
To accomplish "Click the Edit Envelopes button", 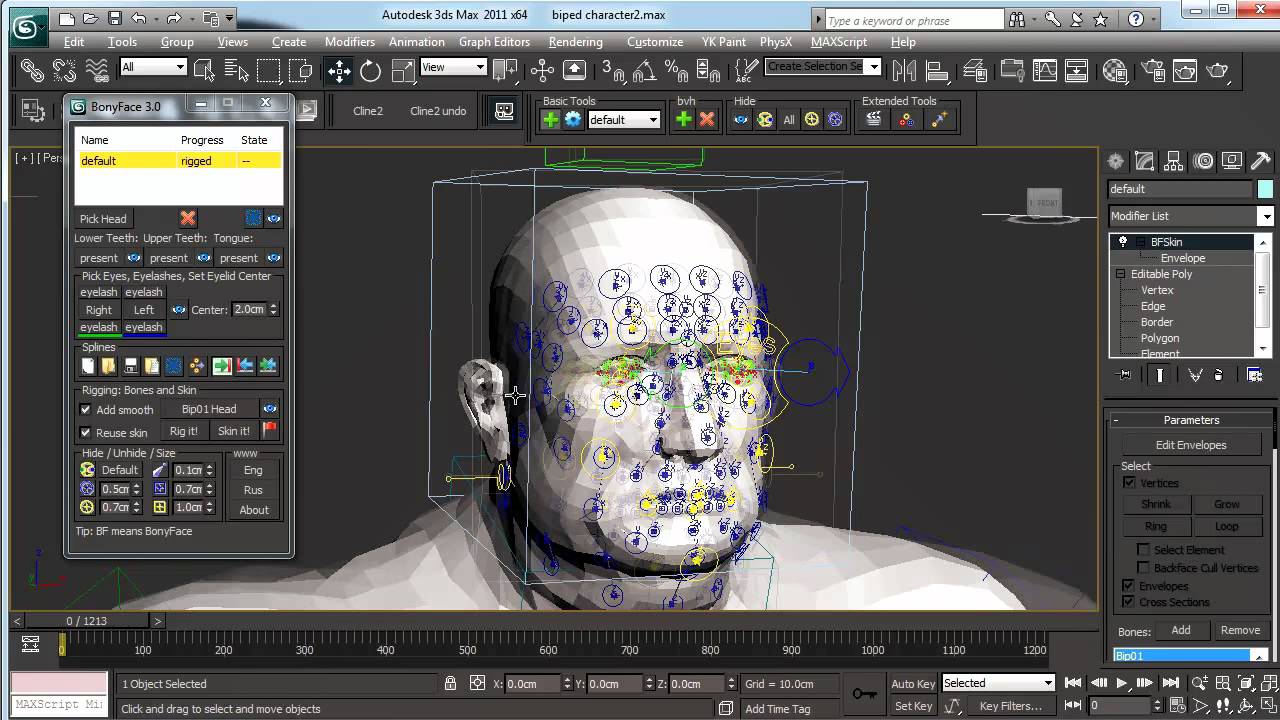I will (1190, 445).
